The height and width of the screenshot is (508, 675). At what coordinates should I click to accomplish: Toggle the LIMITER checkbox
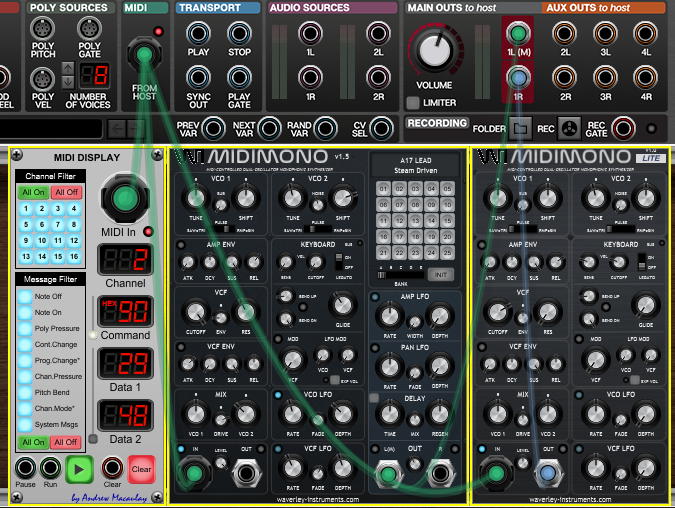pos(413,103)
